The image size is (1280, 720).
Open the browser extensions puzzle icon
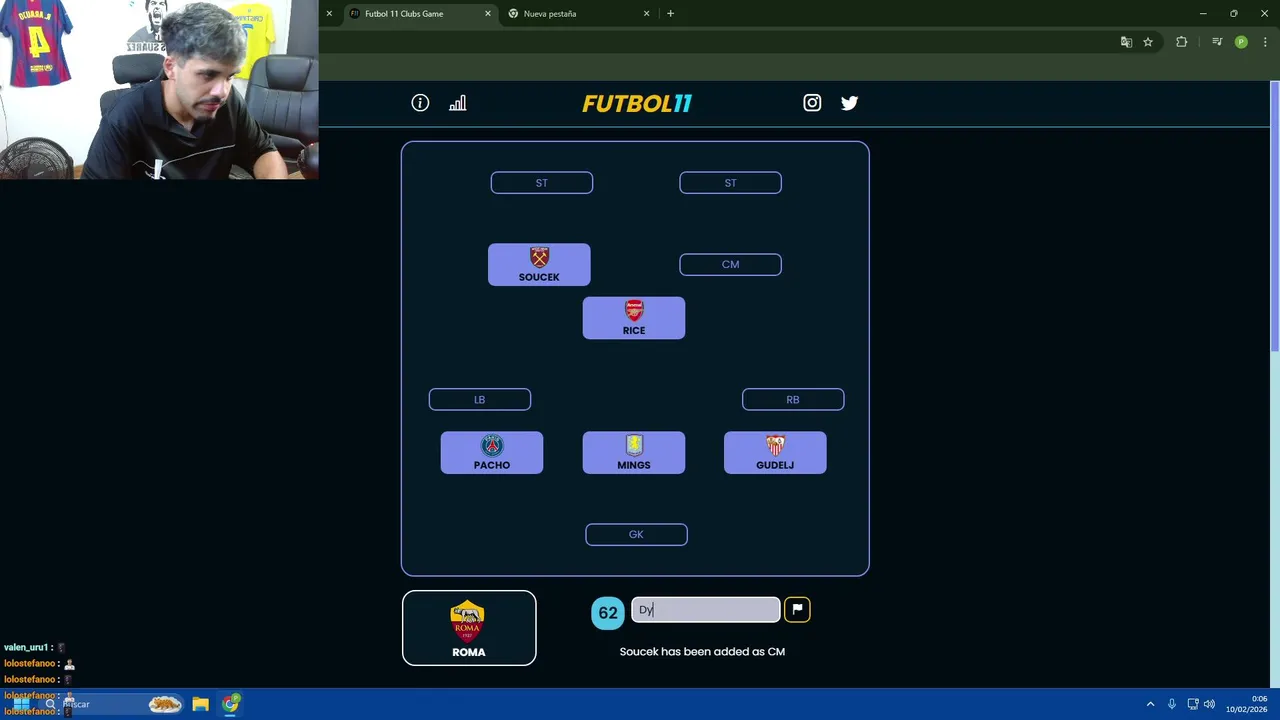click(1181, 42)
